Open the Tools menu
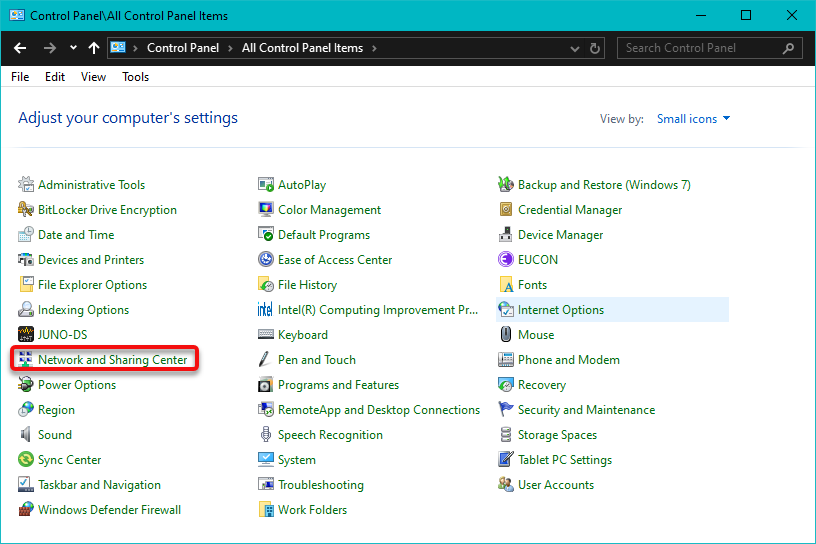Screen dimensions: 816x544 pyautogui.click(x=135, y=77)
